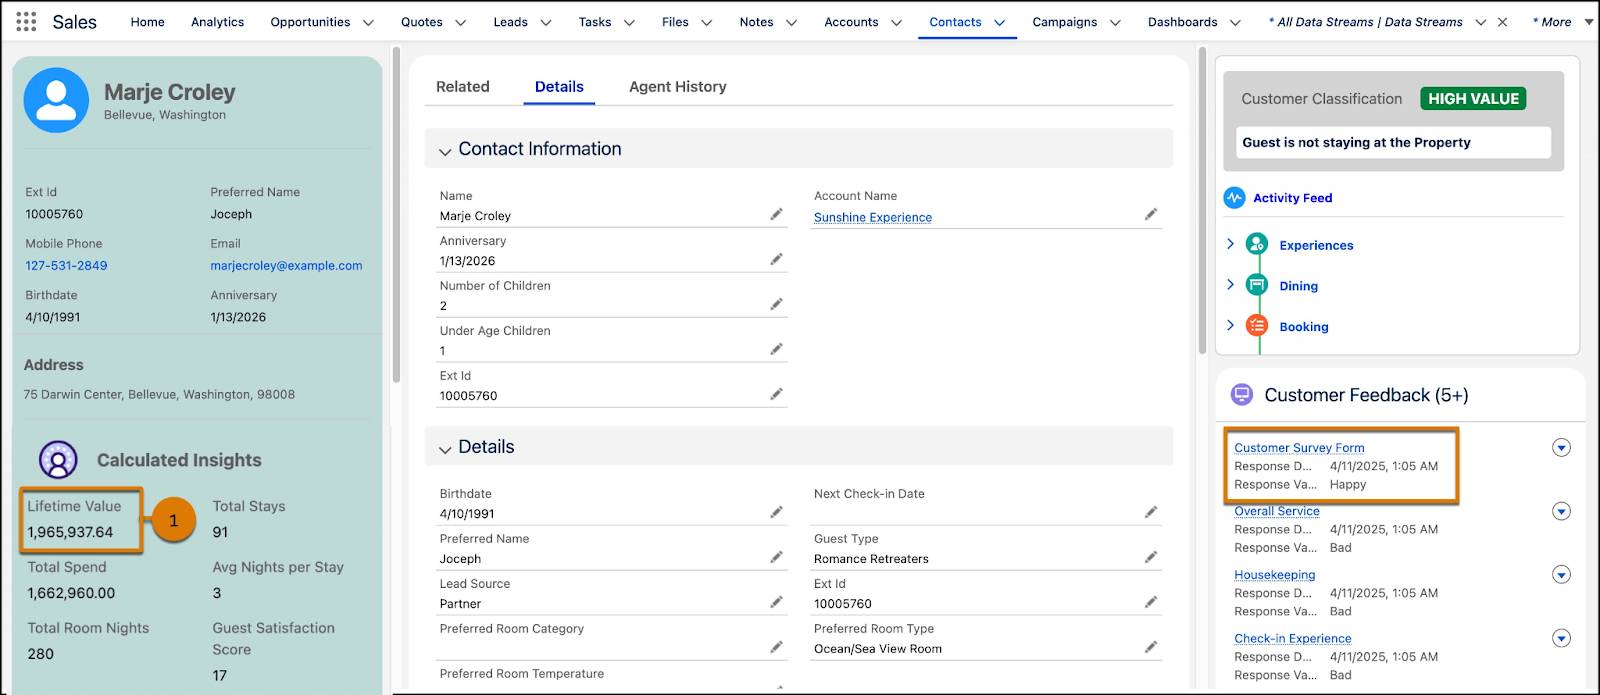Open Housekeeping row actions menu

coord(1561,574)
